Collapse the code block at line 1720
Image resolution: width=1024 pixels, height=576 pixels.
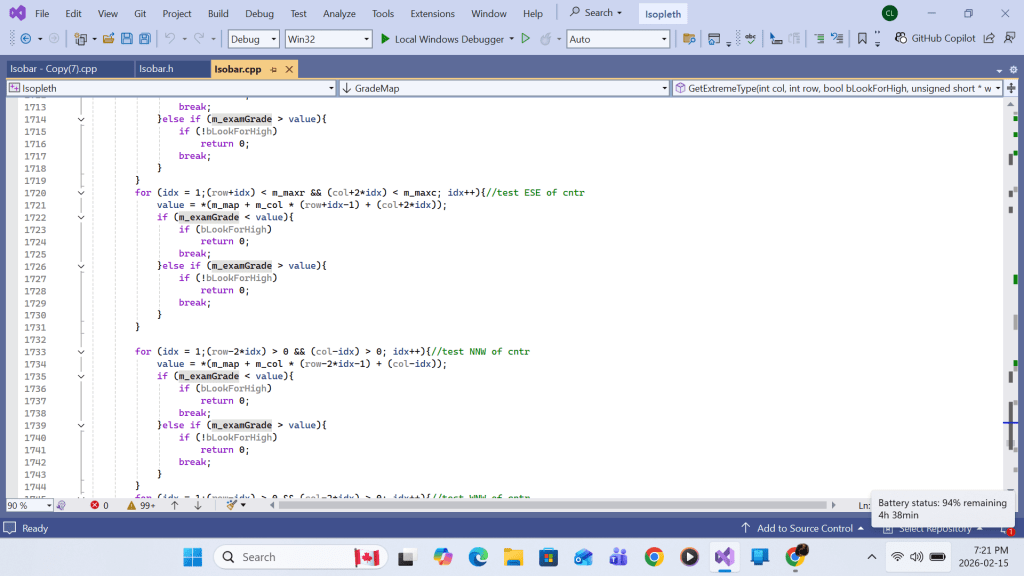81,193
